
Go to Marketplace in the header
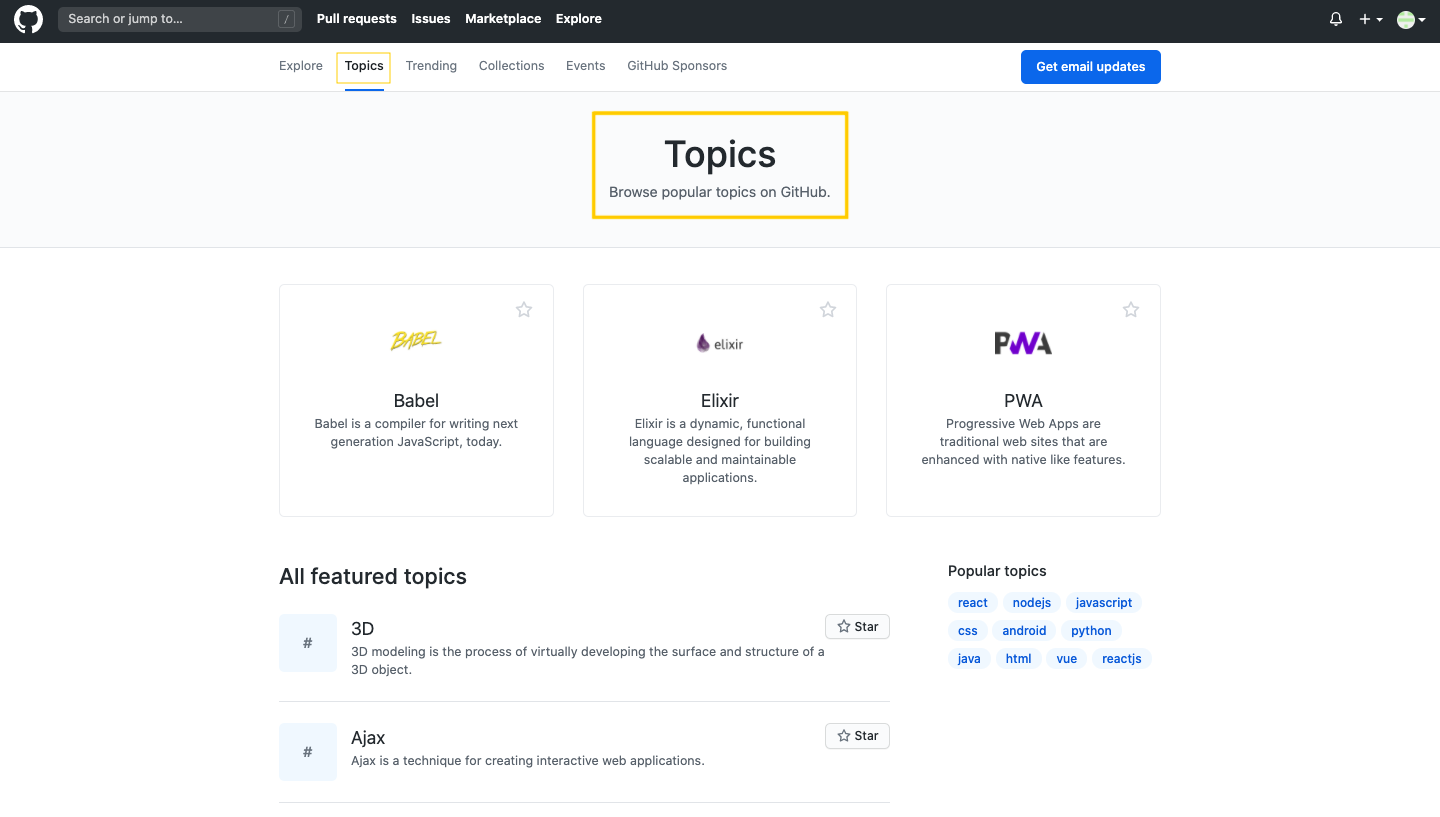tap(503, 19)
